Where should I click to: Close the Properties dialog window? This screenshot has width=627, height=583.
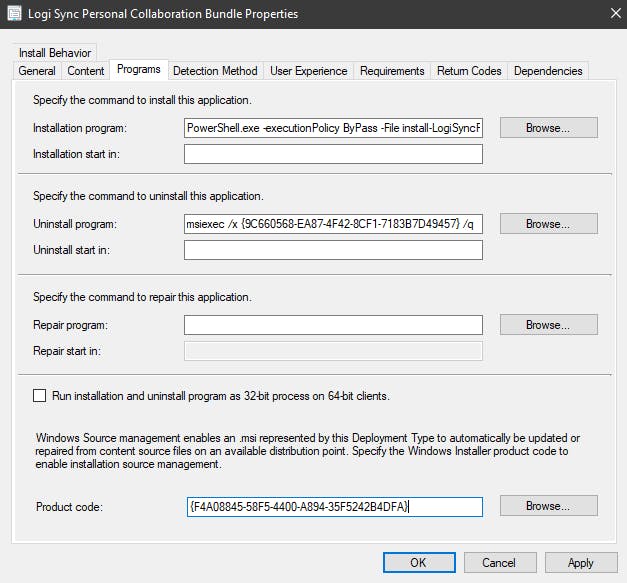[x=616, y=13]
